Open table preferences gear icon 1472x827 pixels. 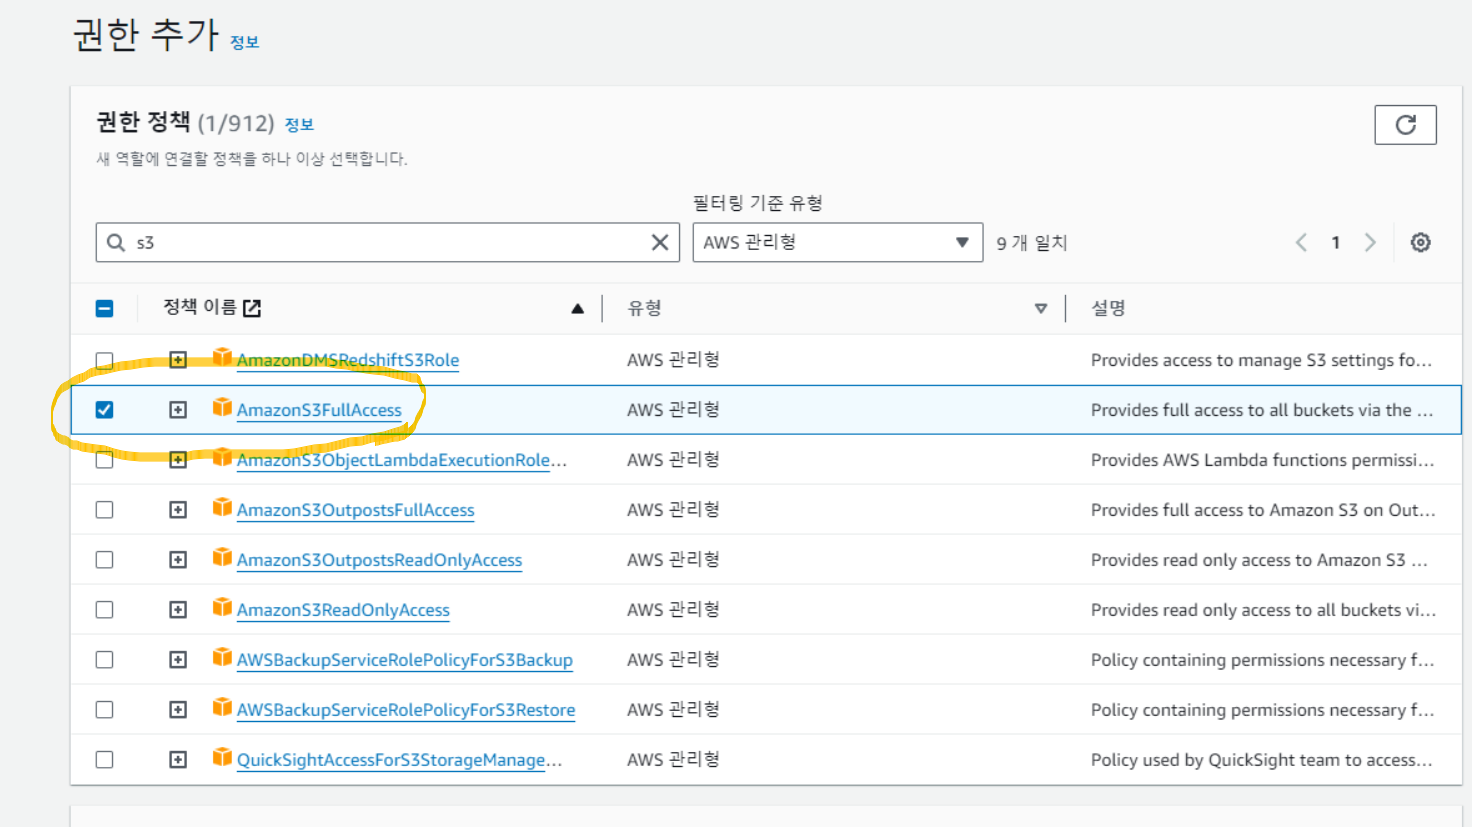coord(1420,242)
